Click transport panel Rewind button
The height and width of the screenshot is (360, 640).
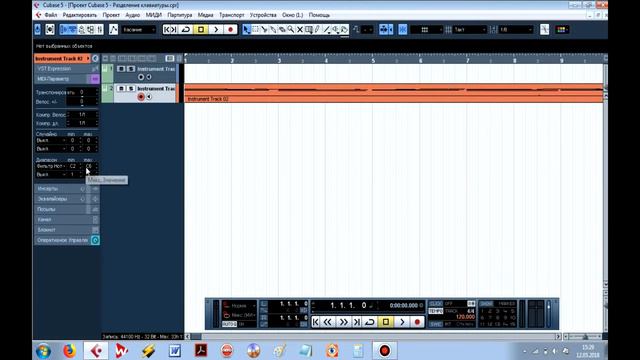[328, 322]
